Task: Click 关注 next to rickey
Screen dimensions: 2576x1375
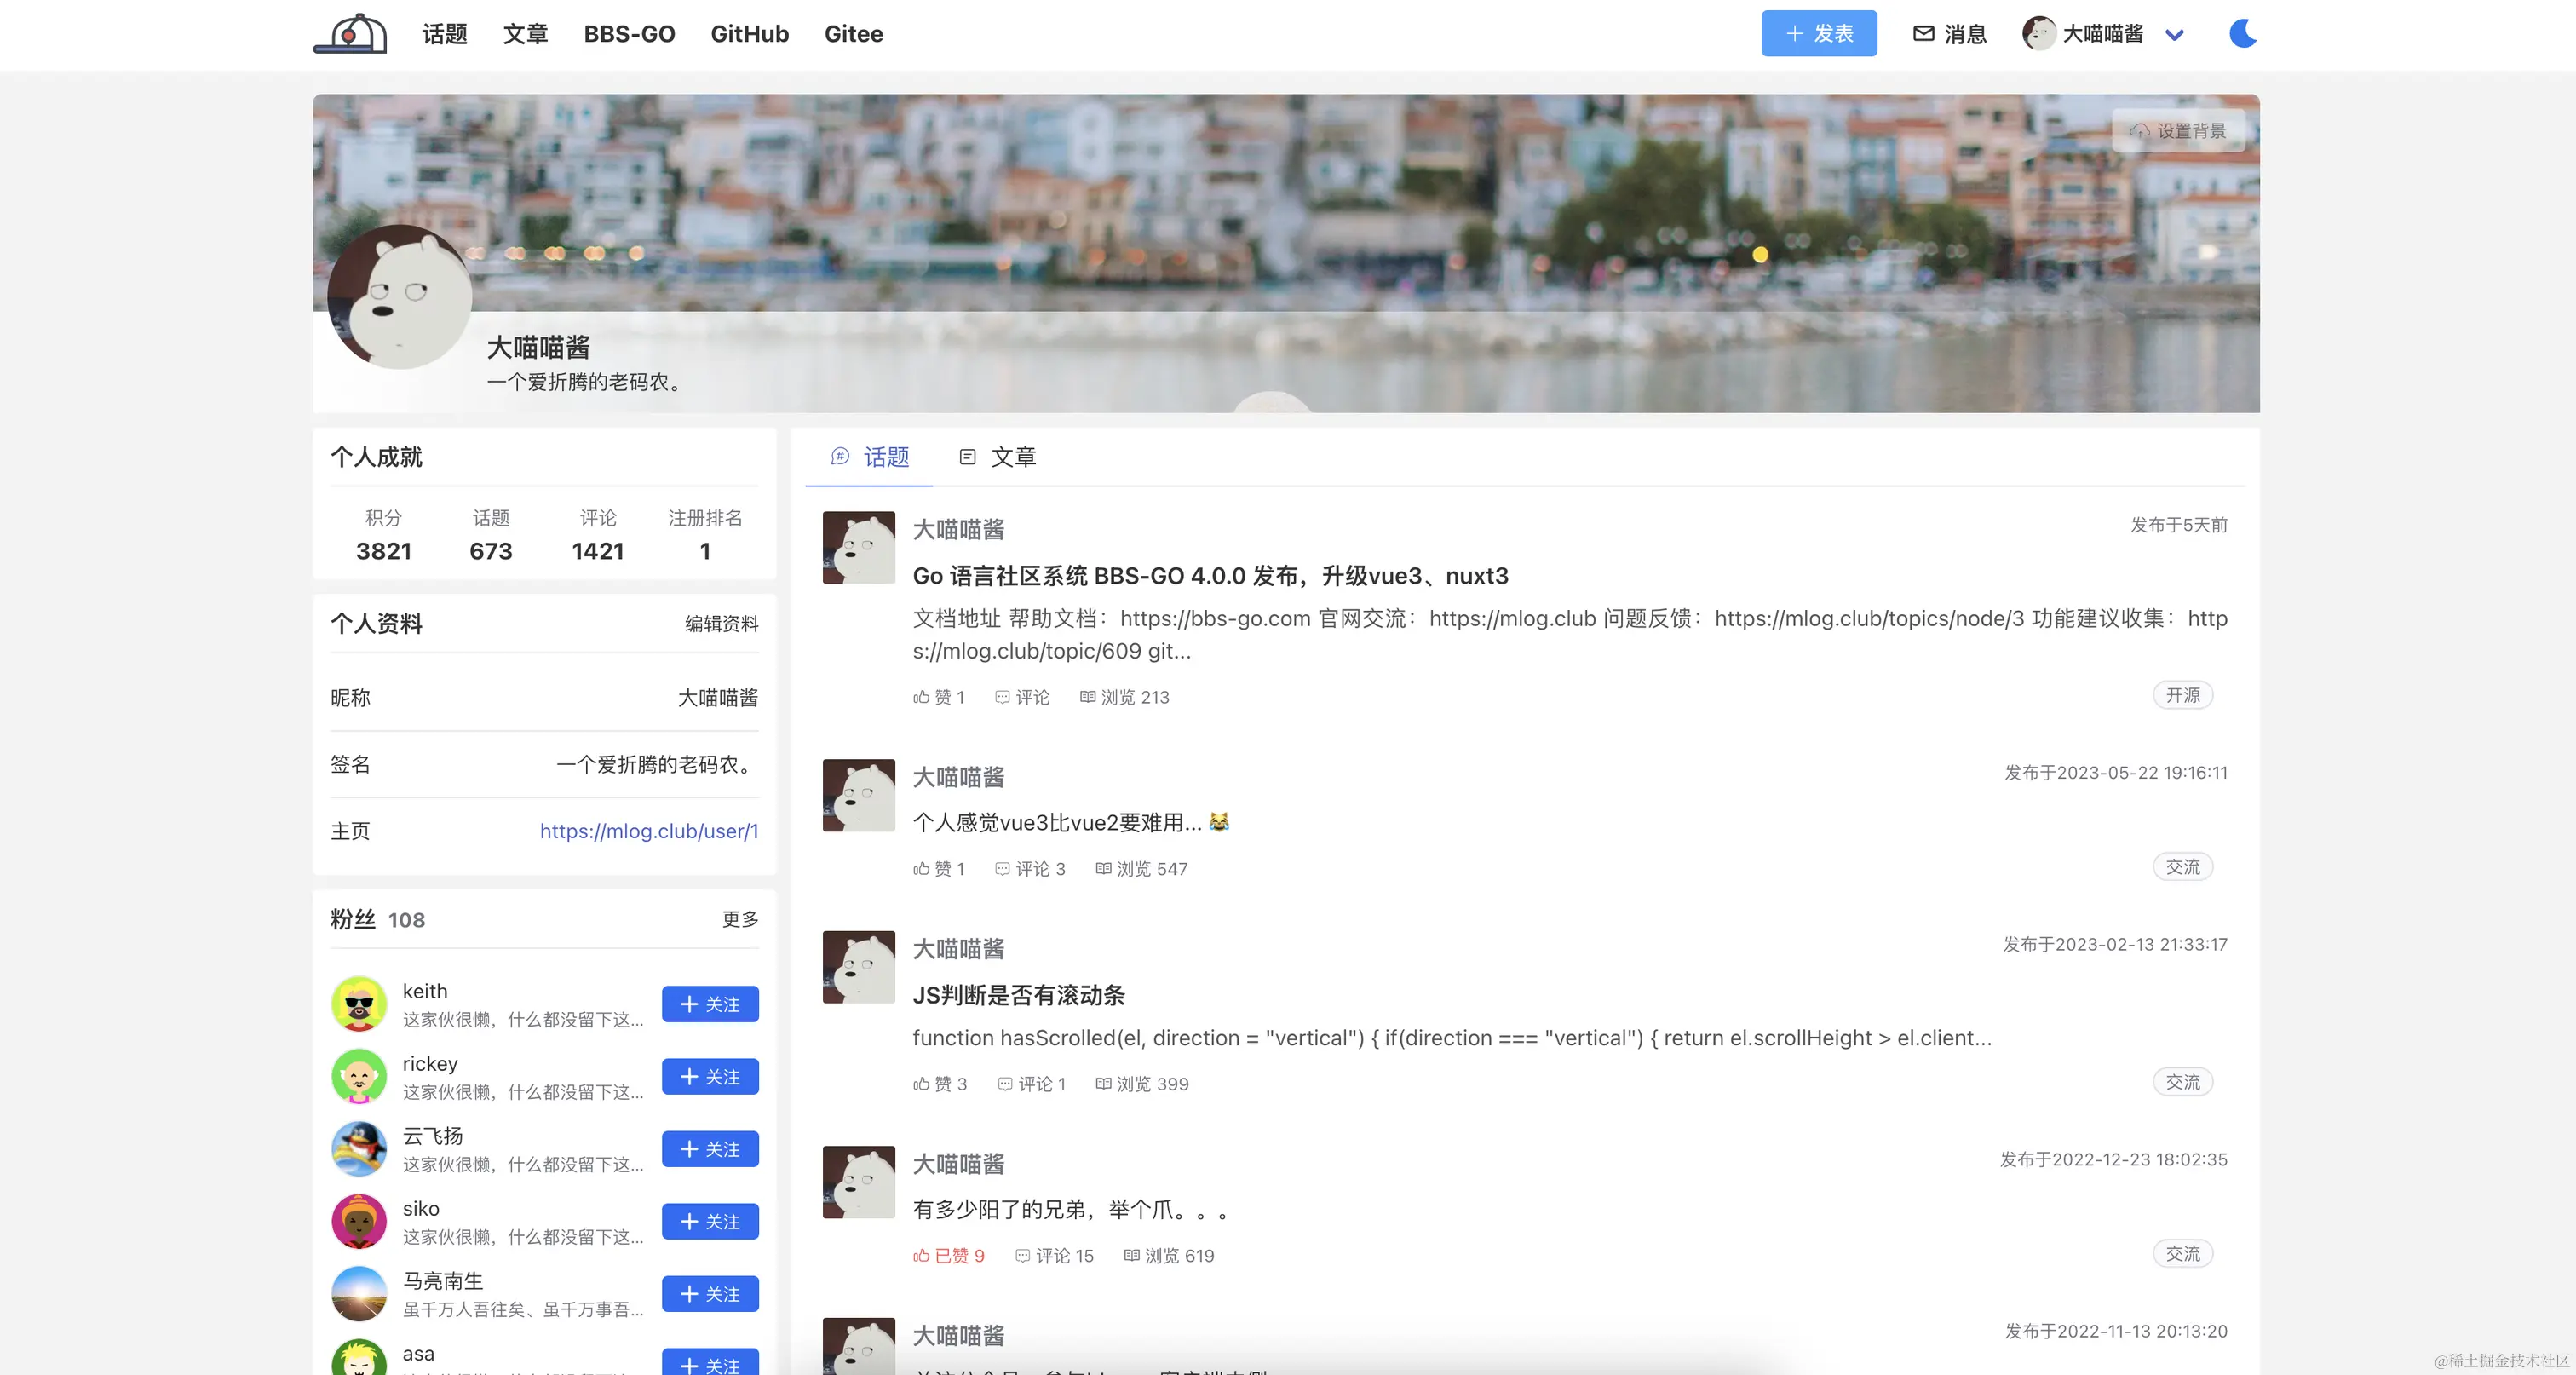Action: tap(710, 1077)
